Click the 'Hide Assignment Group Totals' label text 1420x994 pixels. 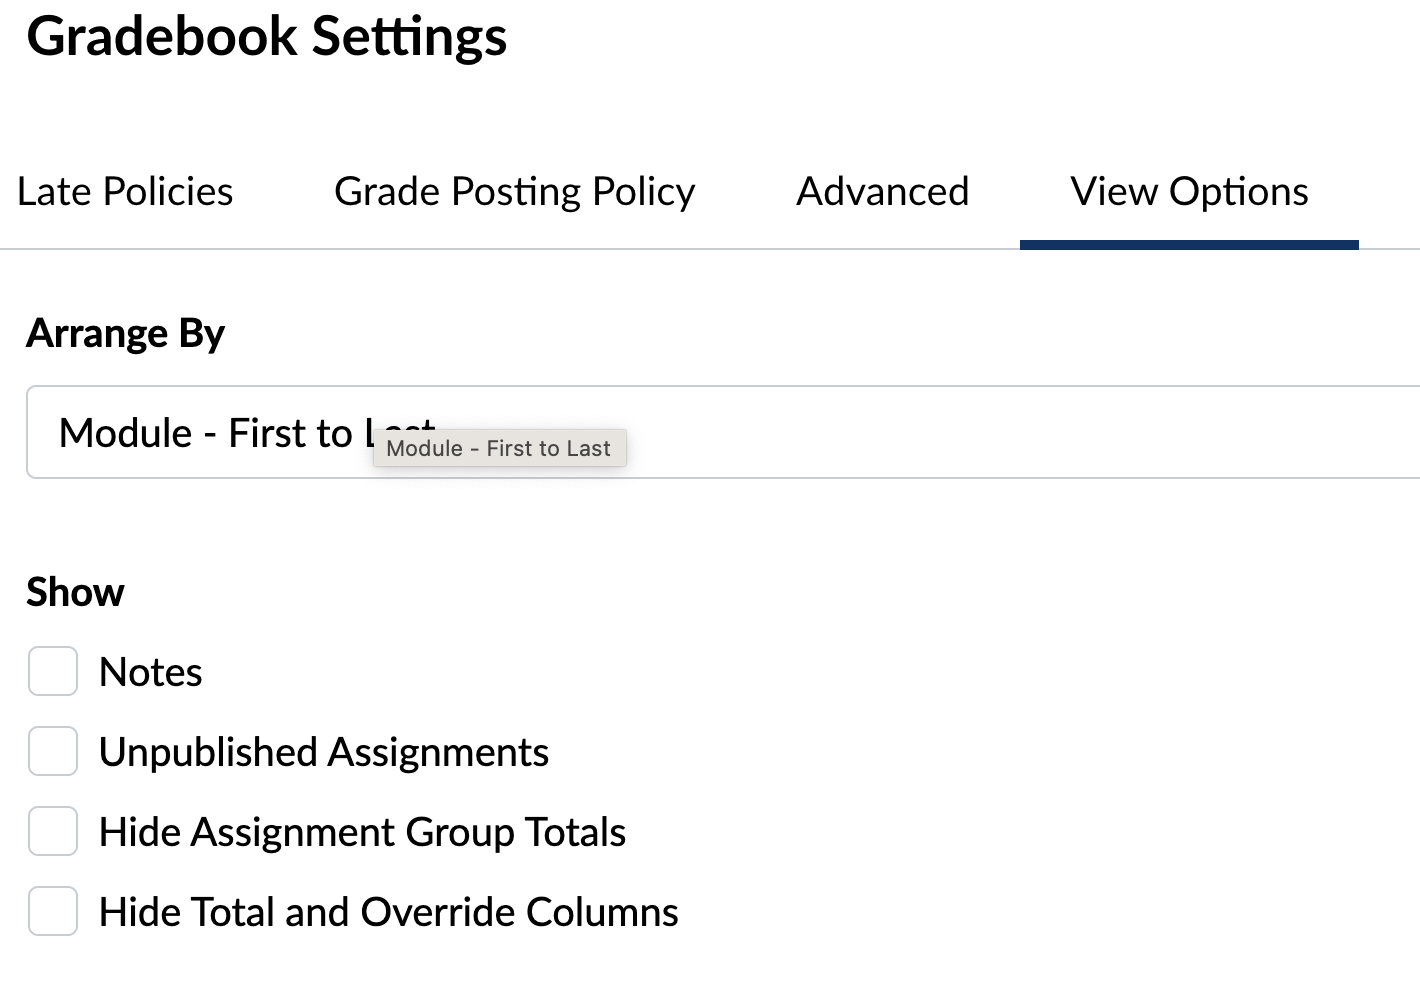pyautogui.click(x=362, y=832)
